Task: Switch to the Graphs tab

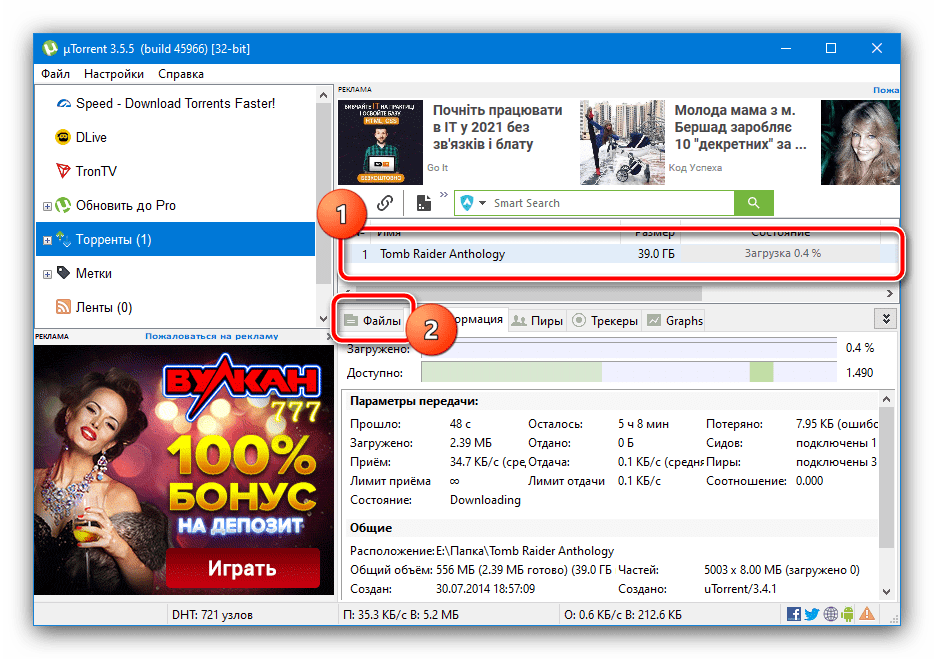Action: pos(675,321)
